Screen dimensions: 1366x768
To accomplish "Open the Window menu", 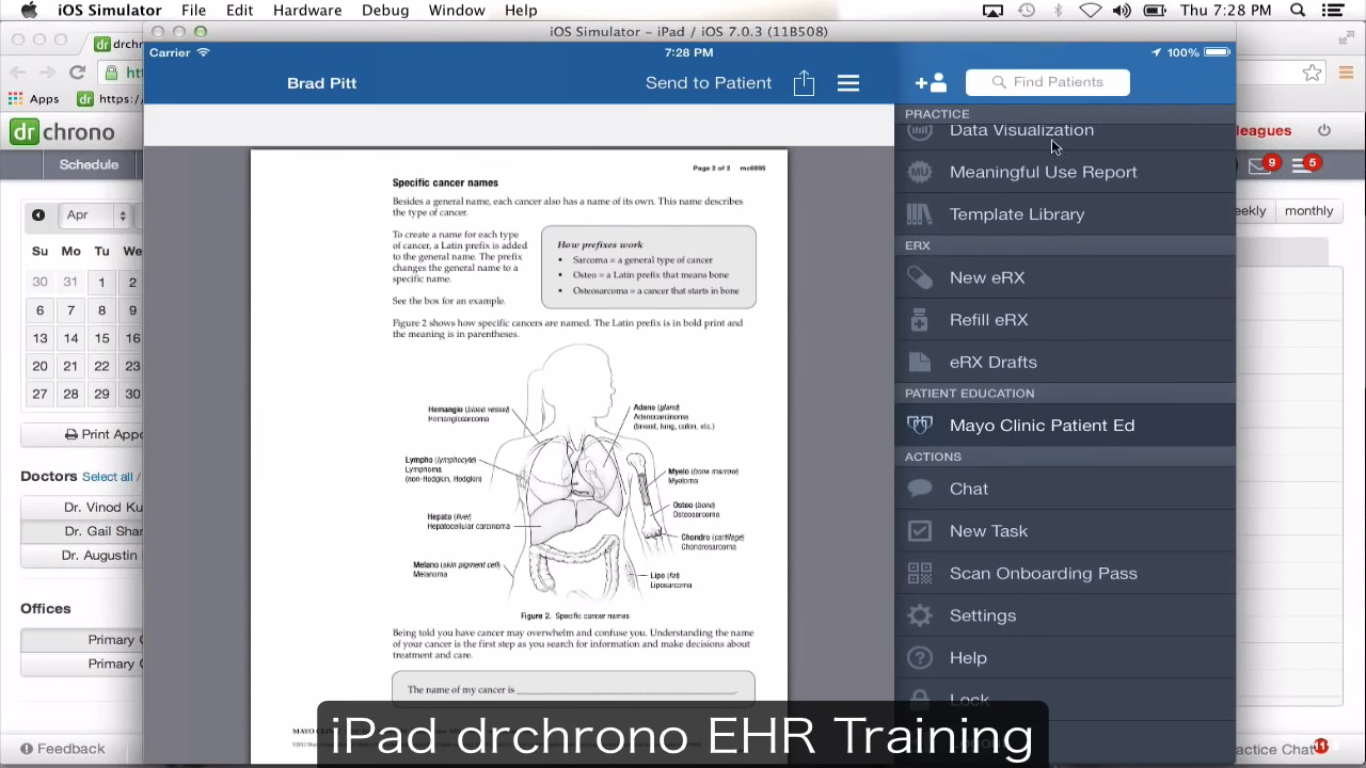I will pyautogui.click(x=457, y=10).
